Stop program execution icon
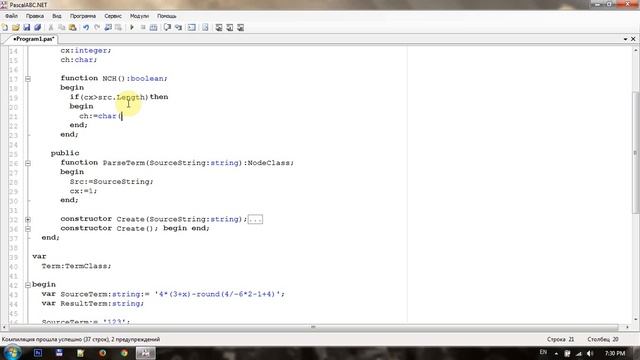640x360 pixels. [143, 27]
